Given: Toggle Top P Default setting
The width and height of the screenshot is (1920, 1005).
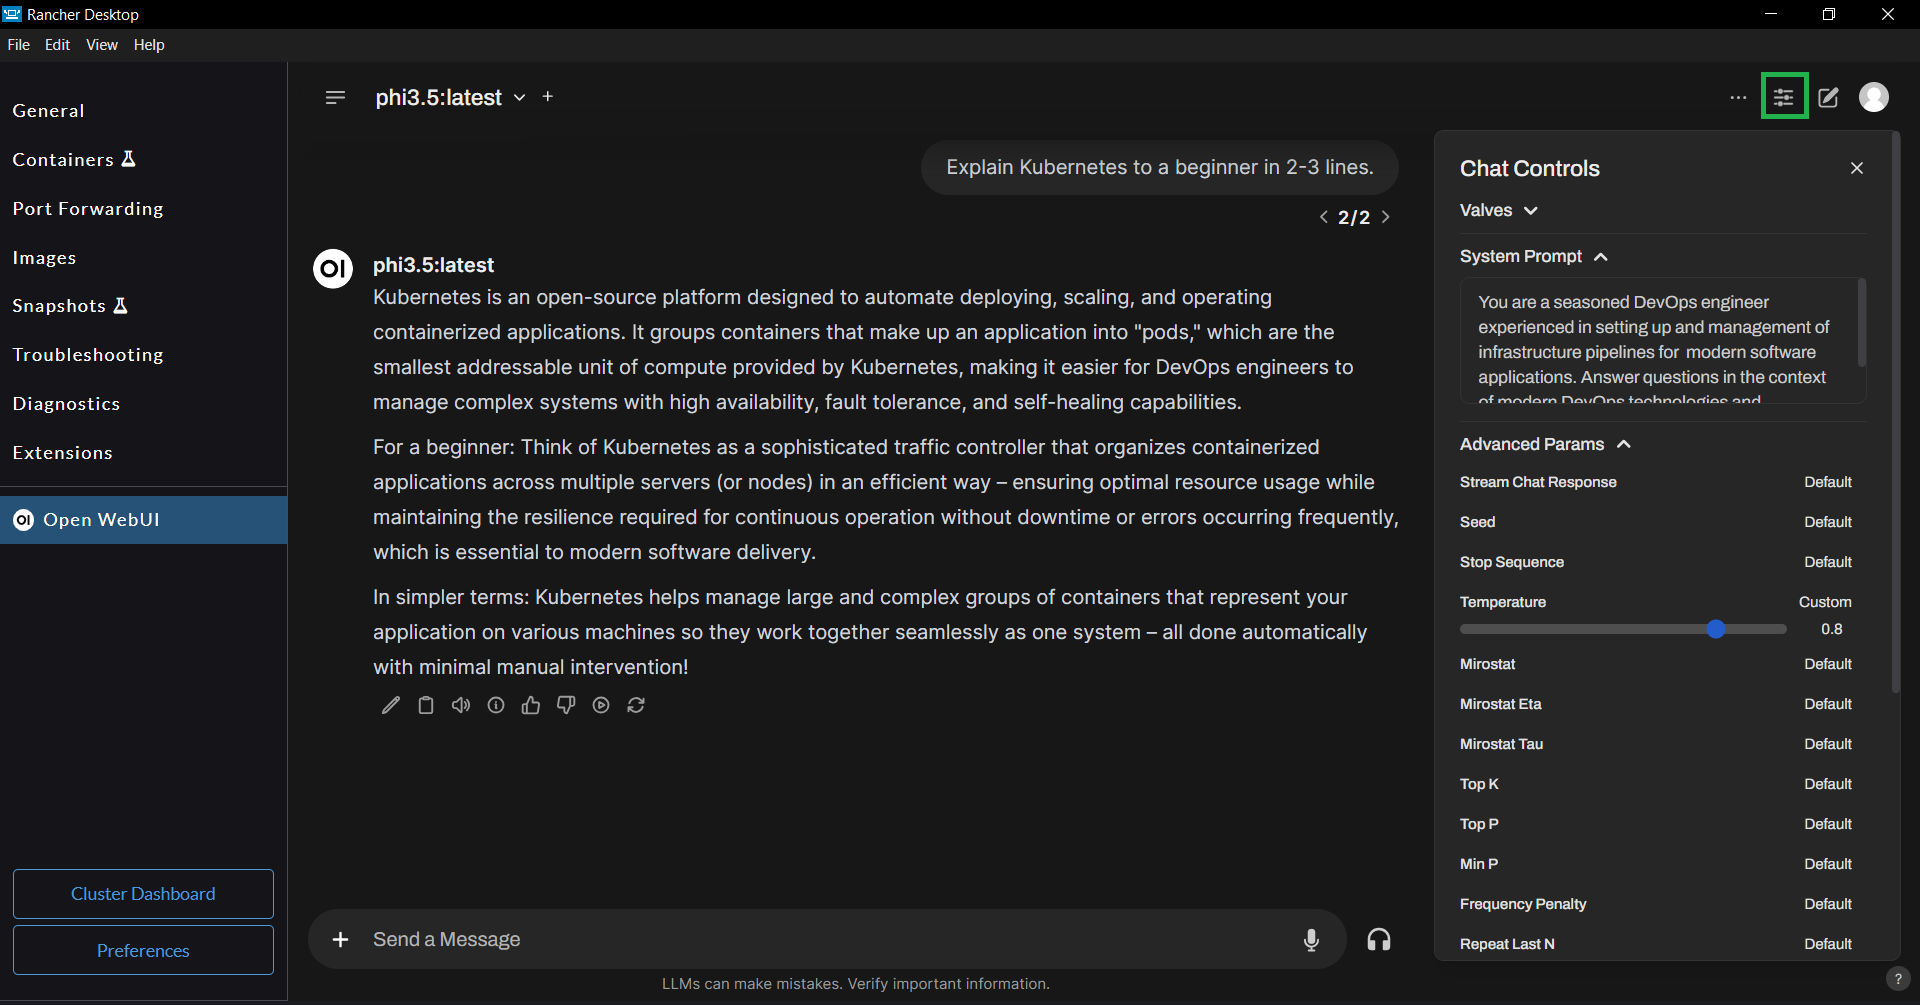Looking at the screenshot, I should pos(1828,824).
